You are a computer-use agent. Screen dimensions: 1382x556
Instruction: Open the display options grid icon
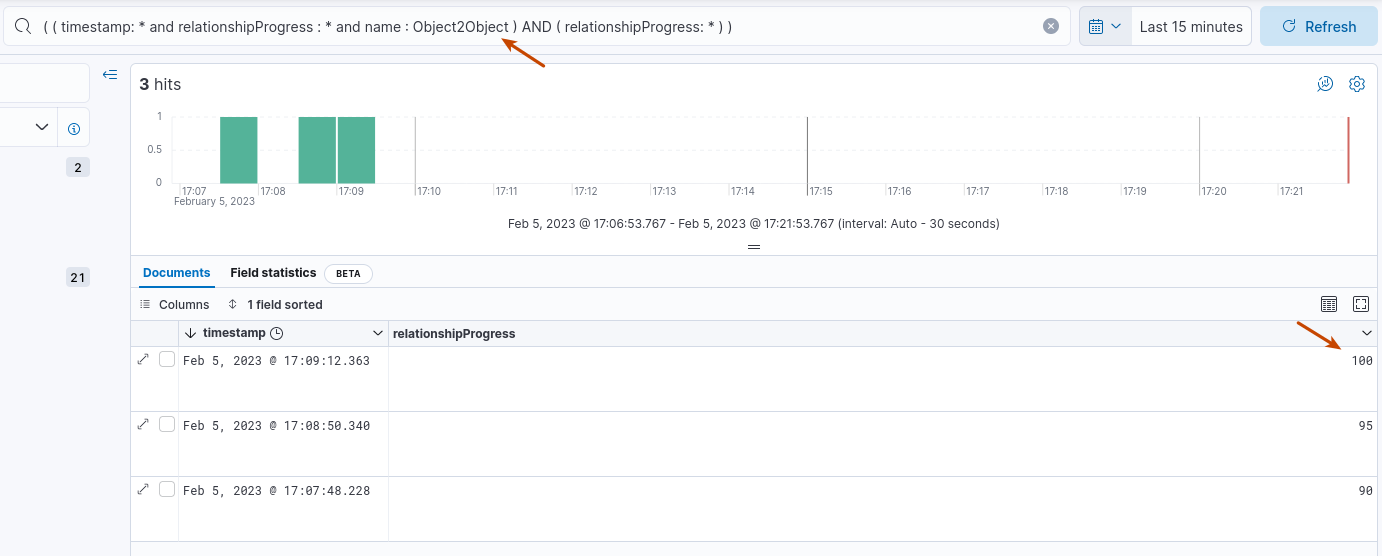point(1329,304)
